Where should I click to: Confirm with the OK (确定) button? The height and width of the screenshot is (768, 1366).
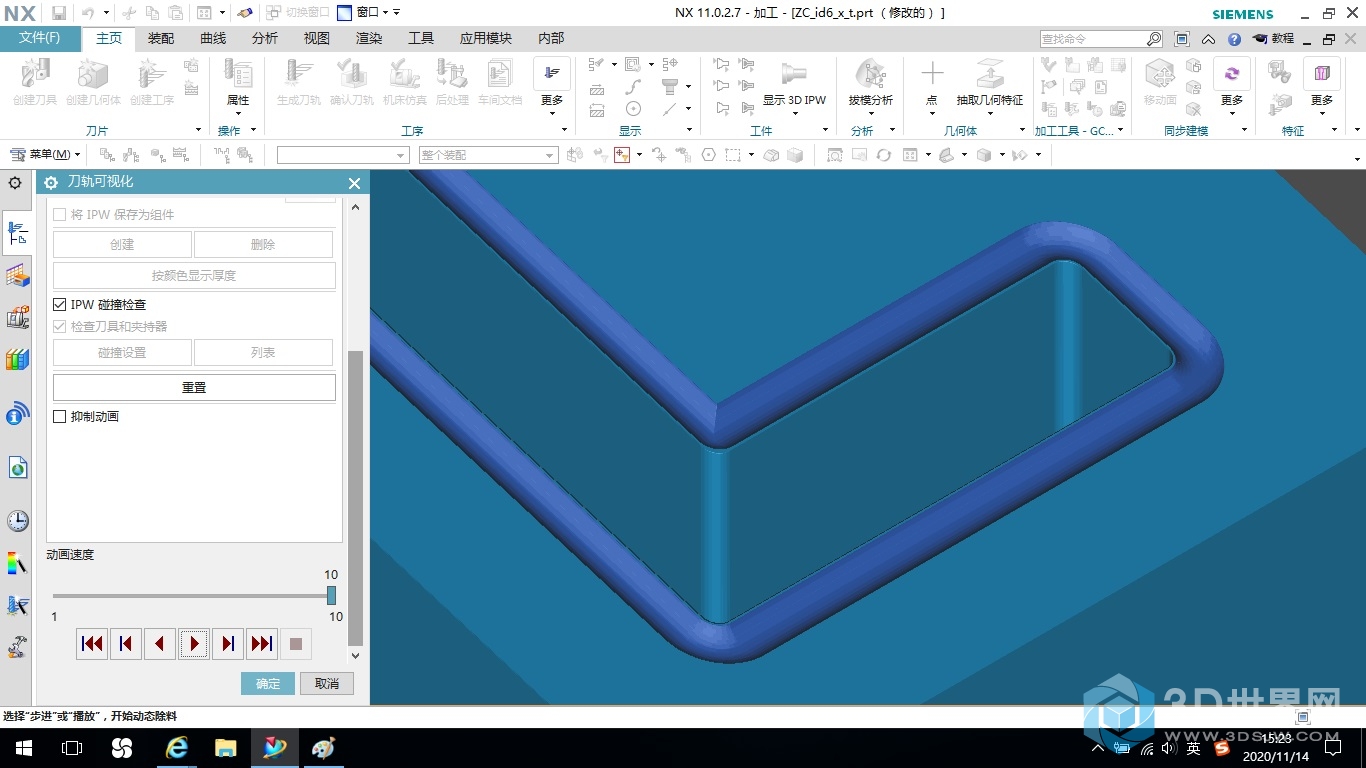(268, 683)
